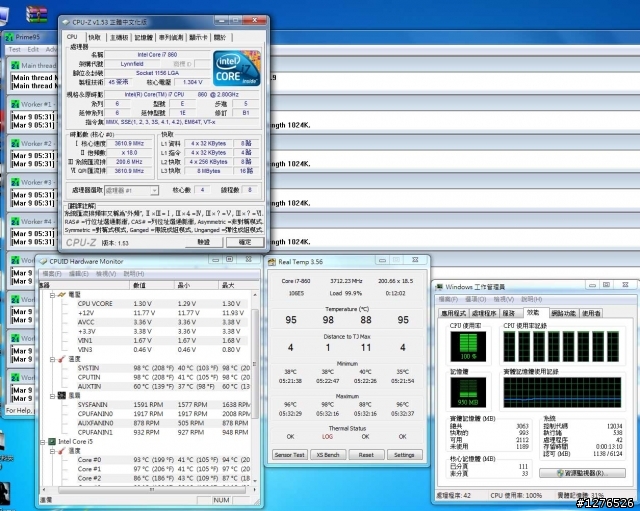Click the Main thread window icon in Prime95
The height and width of the screenshot is (511, 640).
(x=16, y=65)
